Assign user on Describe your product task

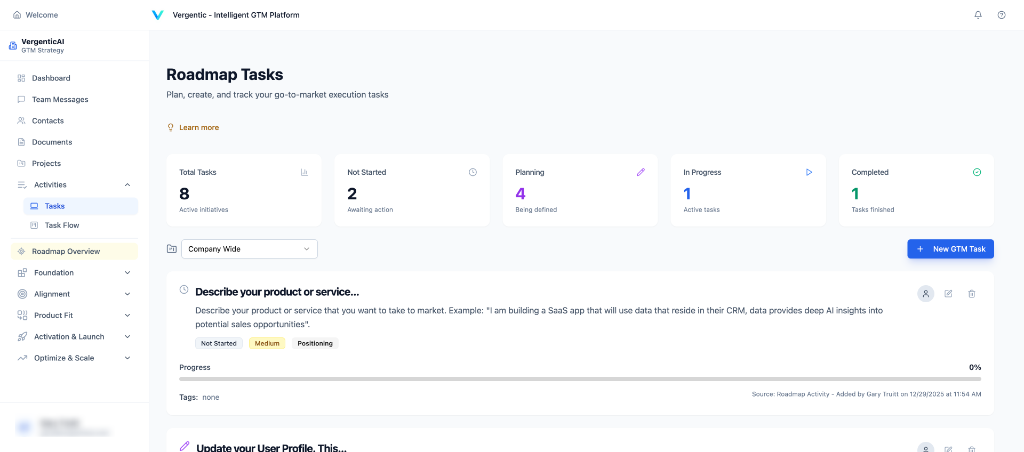point(925,294)
